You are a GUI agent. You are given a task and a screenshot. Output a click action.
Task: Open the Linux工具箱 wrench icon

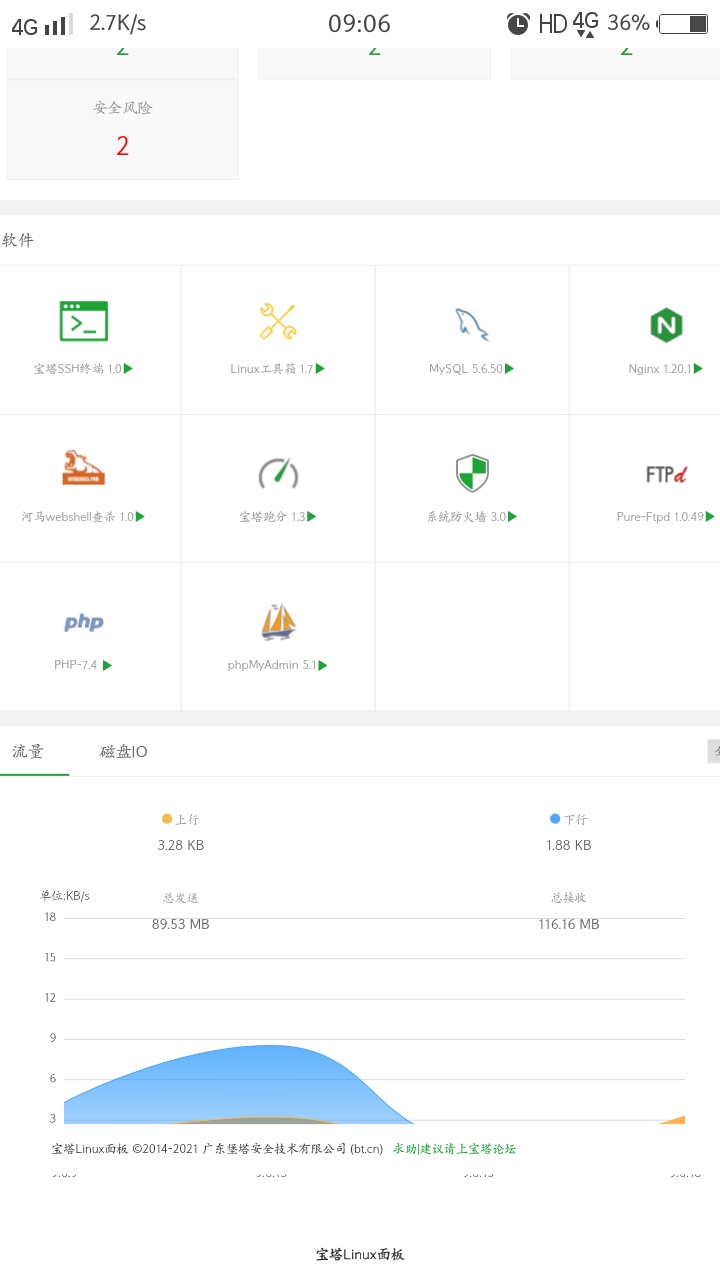277,321
